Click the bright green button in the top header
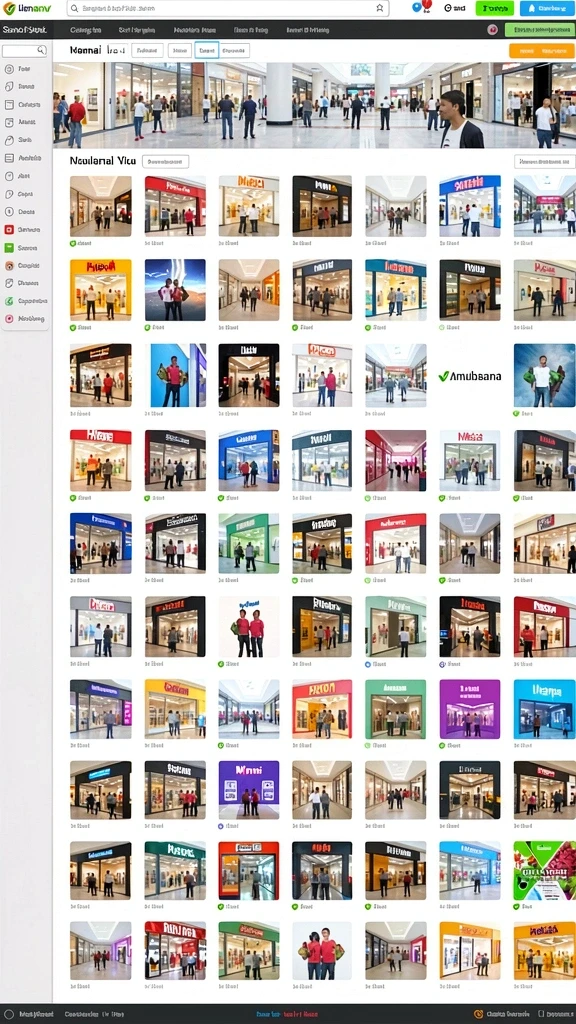576x1024 pixels. (494, 8)
